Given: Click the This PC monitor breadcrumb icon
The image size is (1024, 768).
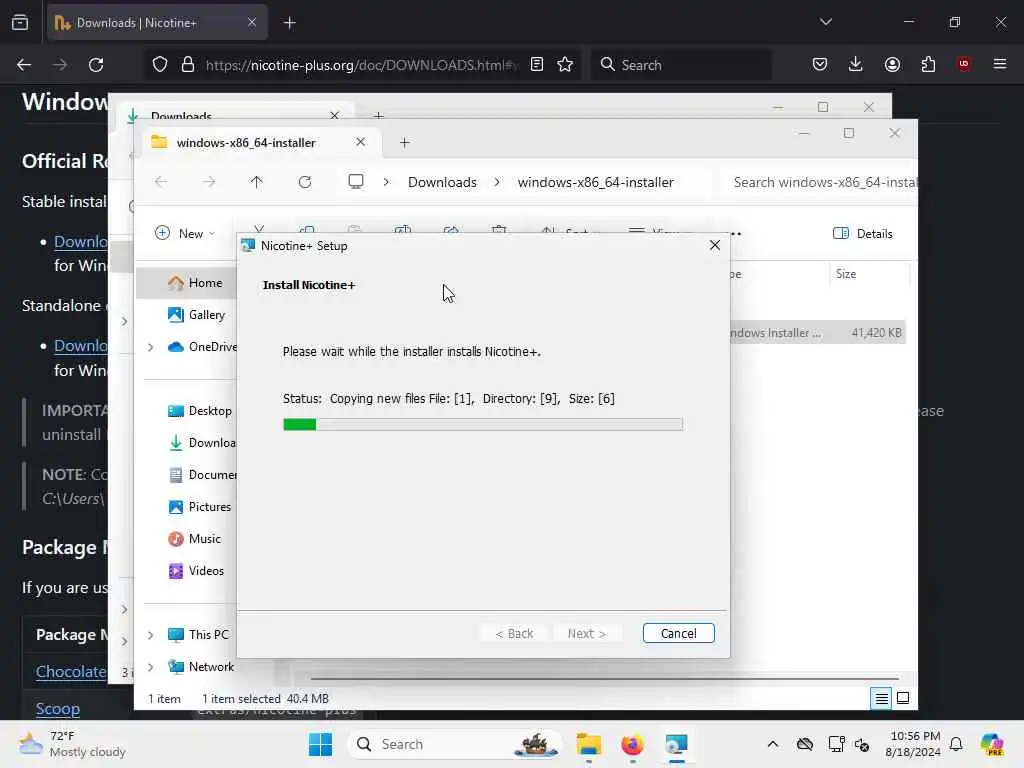Looking at the screenshot, I should pos(356,182).
